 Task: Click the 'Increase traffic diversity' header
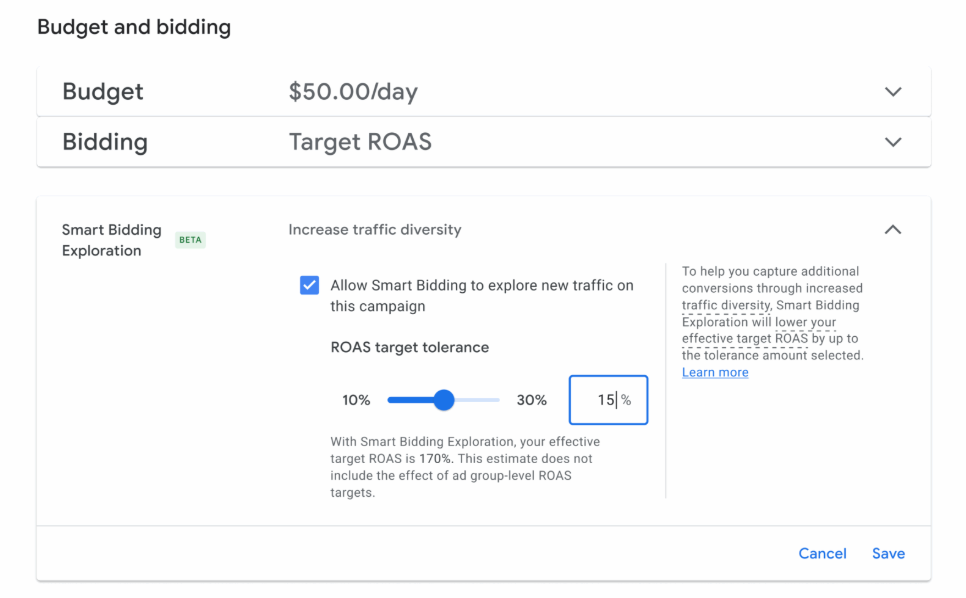pyautogui.click(x=375, y=230)
